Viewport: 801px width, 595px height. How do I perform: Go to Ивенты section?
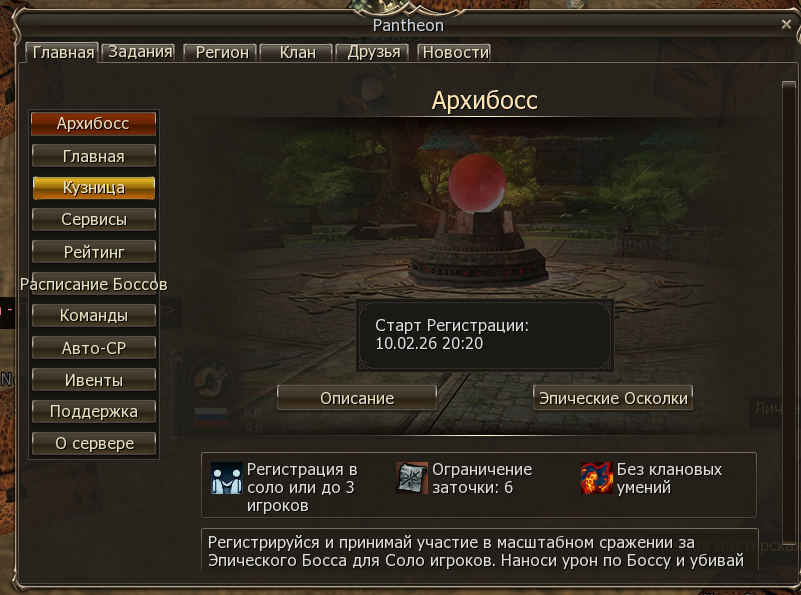93,380
